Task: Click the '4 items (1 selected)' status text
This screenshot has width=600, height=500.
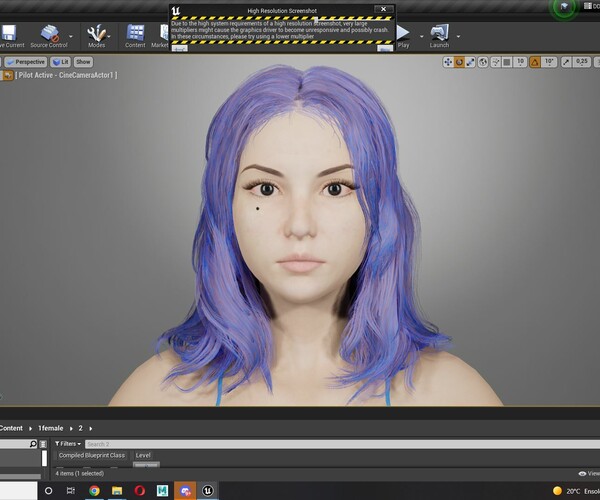Action: (80, 473)
